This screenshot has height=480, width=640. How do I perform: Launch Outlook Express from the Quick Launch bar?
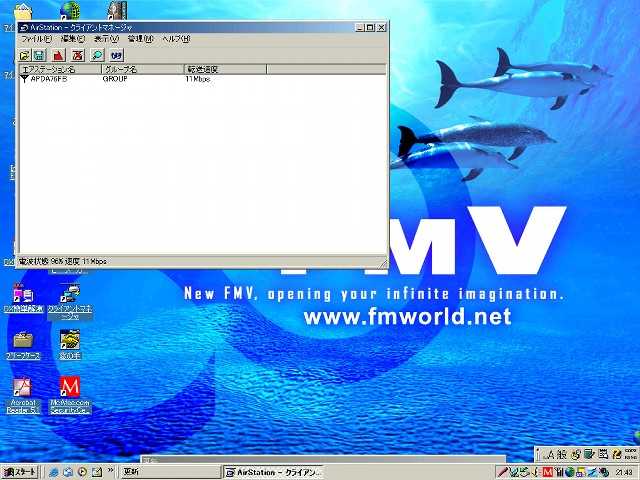(68, 472)
